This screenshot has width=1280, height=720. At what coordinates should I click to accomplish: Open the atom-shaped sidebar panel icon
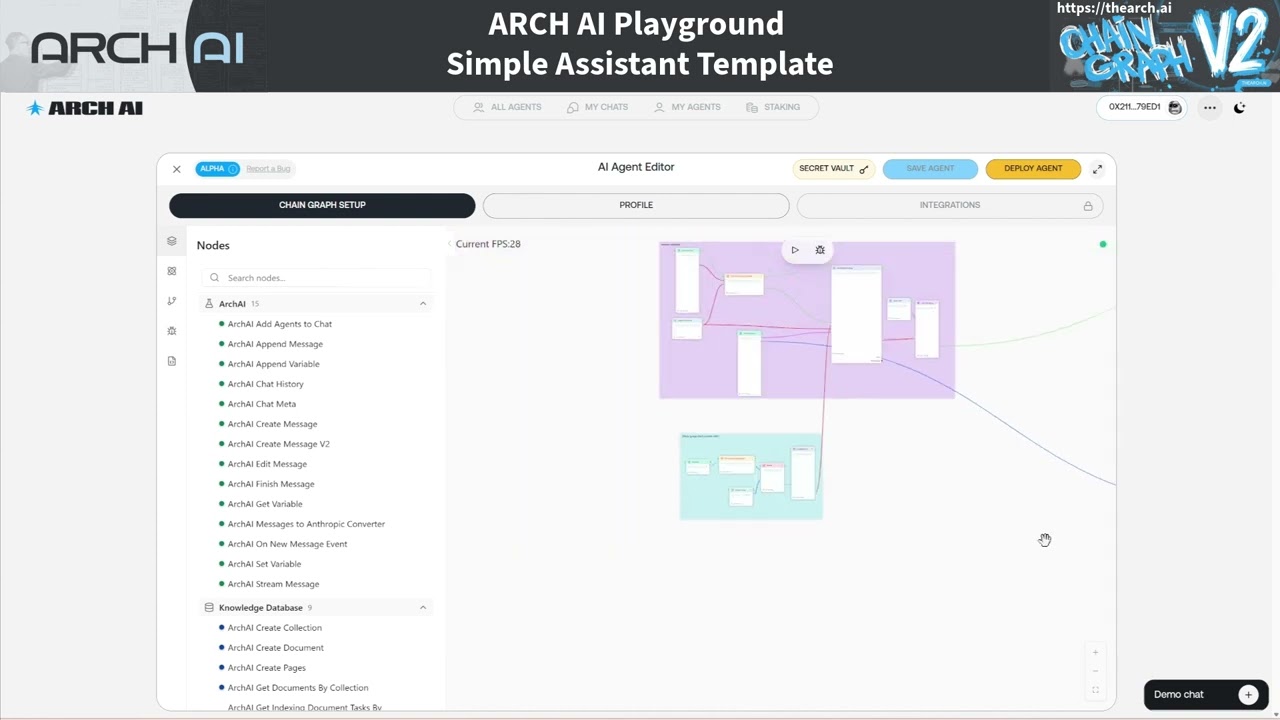[x=172, y=271]
